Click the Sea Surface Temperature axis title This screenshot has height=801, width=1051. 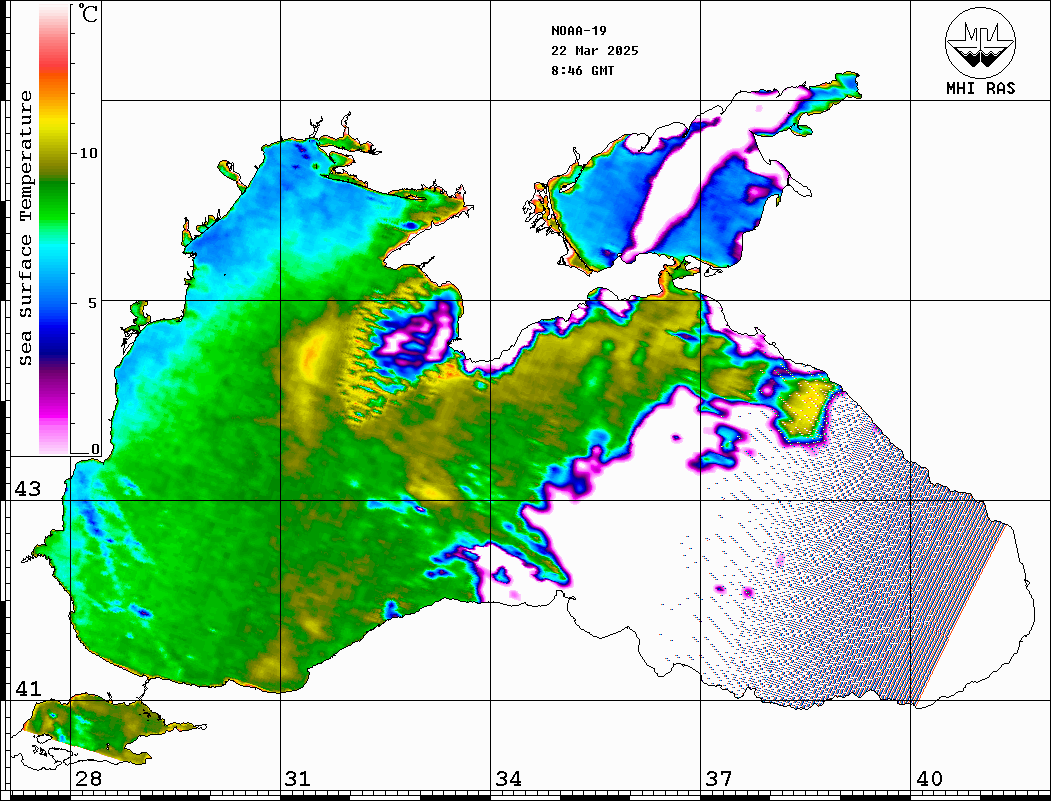click(25, 228)
